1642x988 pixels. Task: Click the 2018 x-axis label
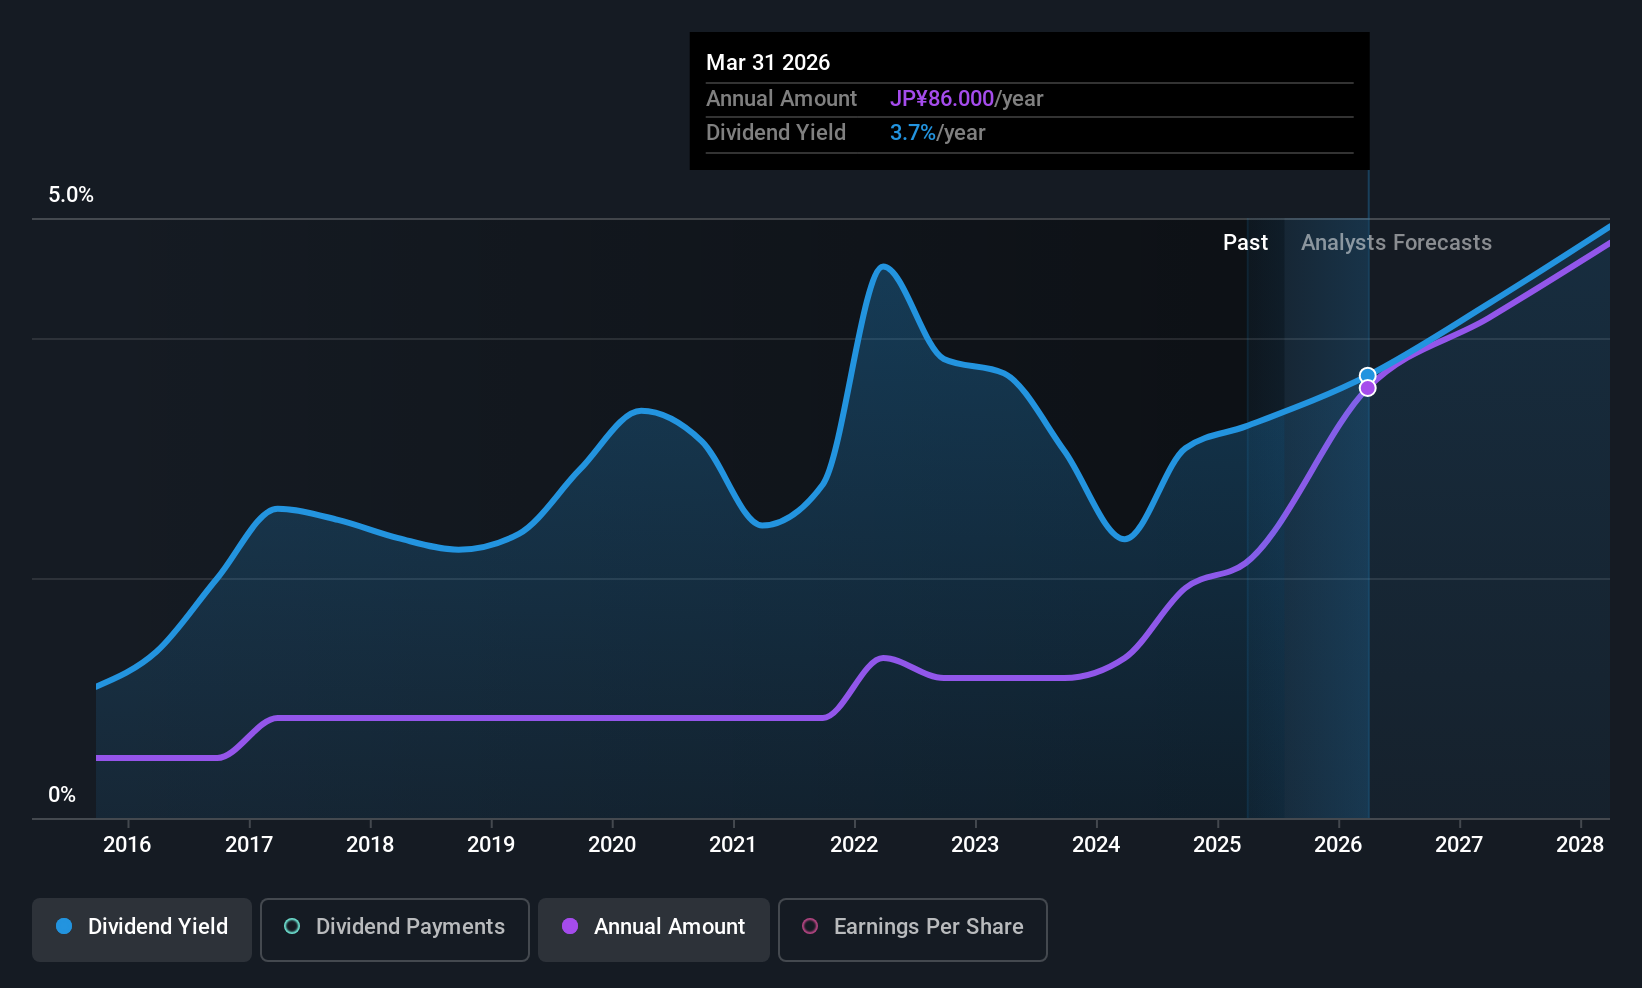370,845
